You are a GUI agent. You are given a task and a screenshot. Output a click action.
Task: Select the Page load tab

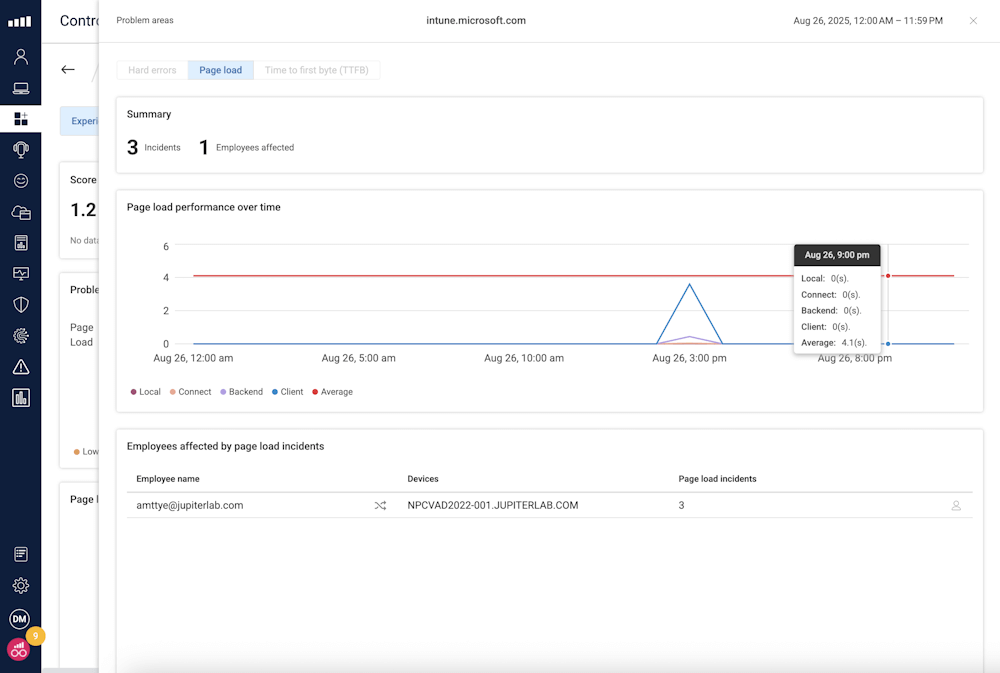pyautogui.click(x=220, y=70)
